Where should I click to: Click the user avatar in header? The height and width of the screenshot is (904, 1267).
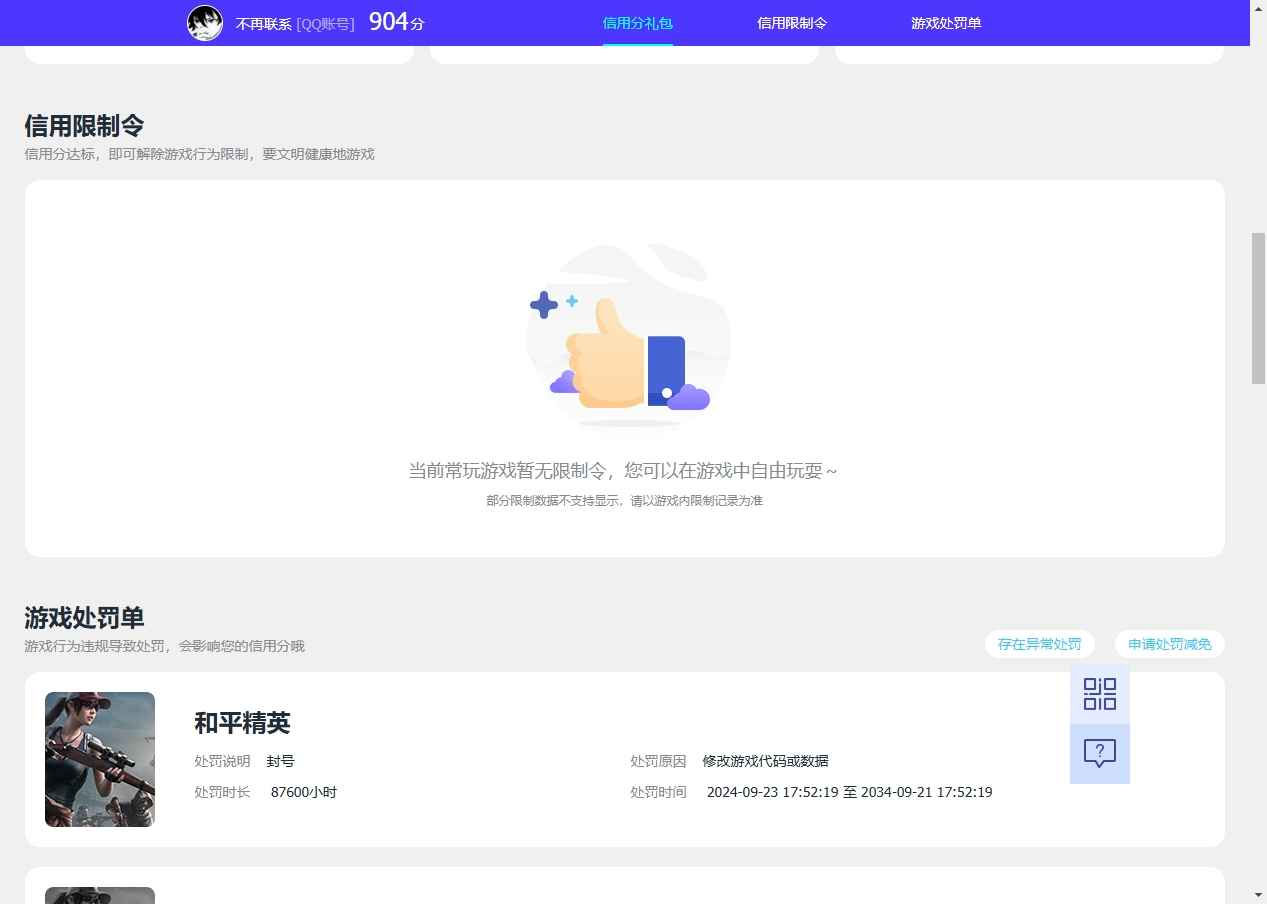tap(205, 22)
